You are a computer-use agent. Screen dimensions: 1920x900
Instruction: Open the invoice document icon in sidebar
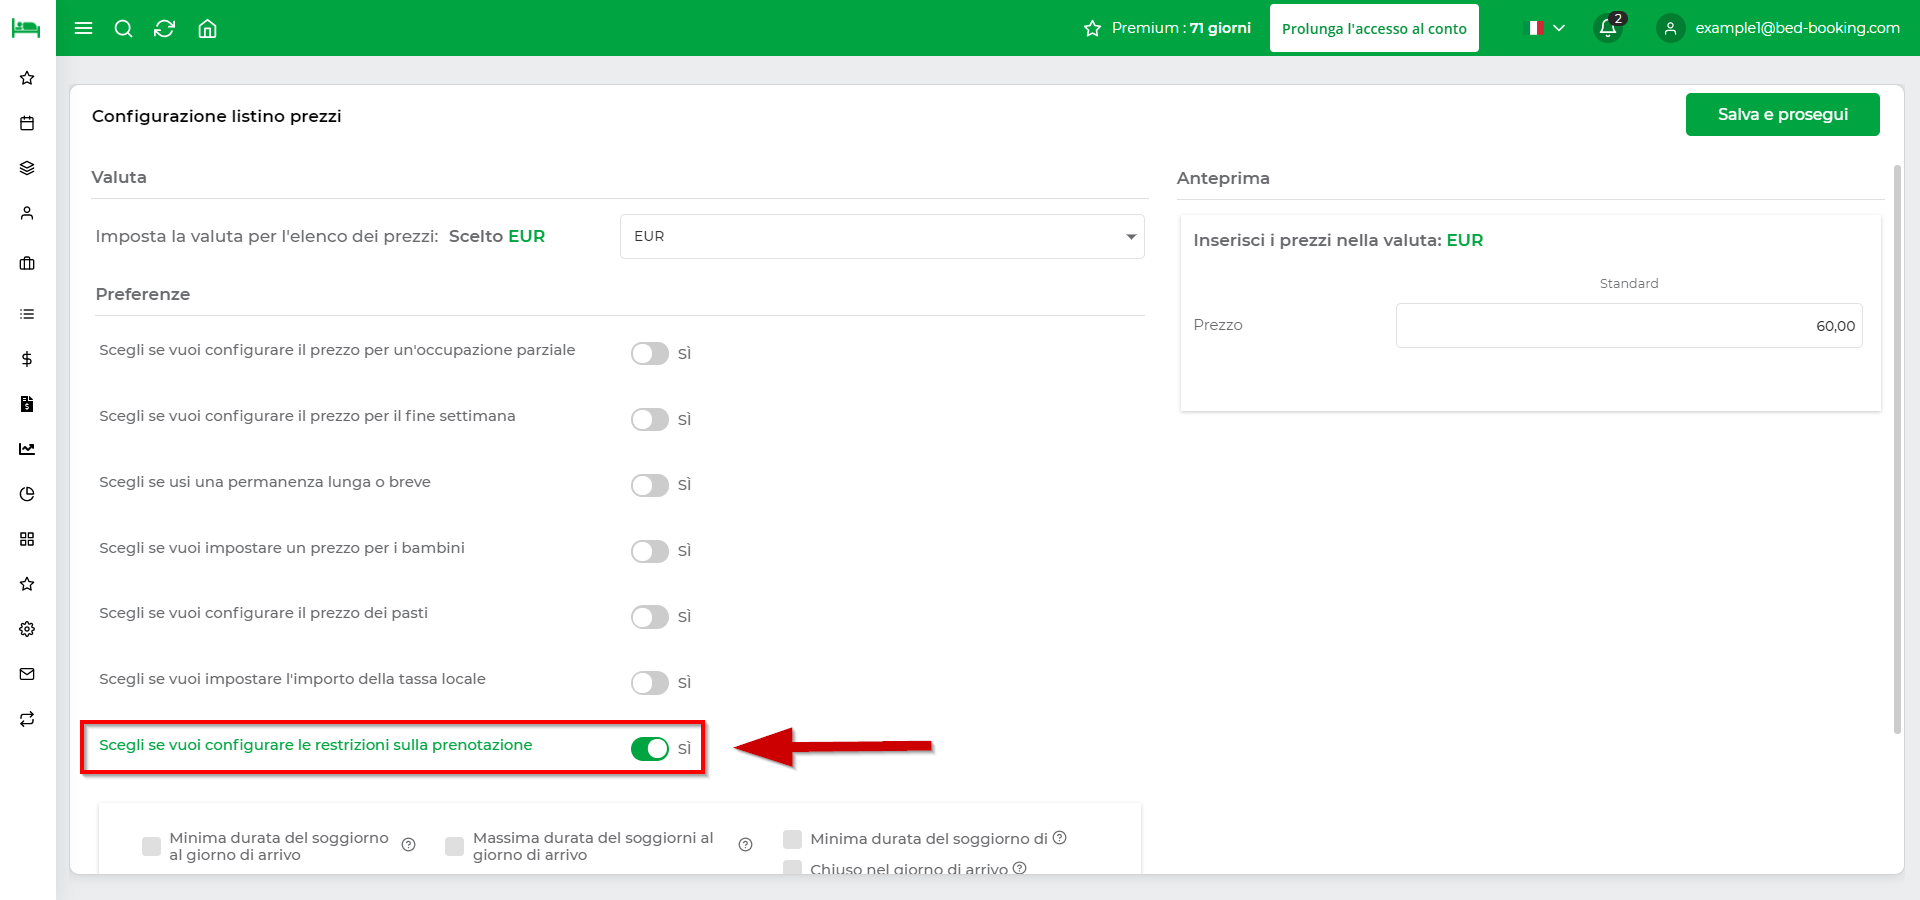pos(27,404)
